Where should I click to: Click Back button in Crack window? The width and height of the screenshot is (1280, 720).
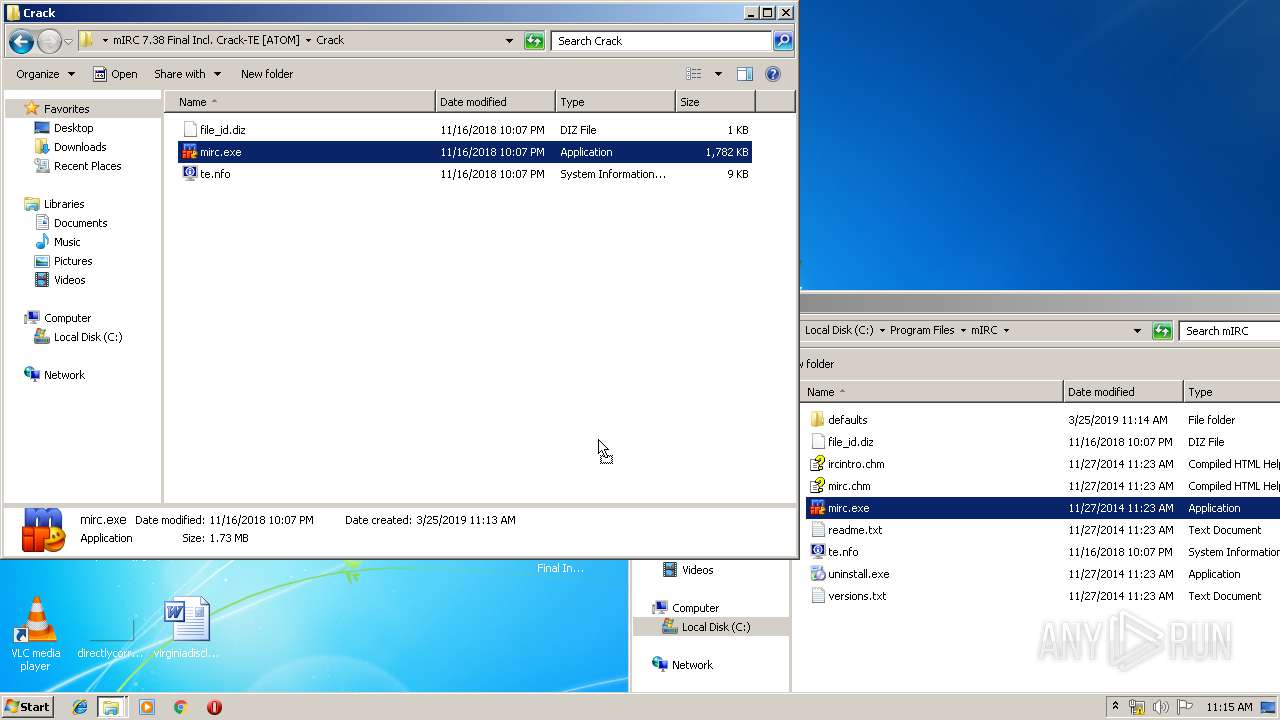point(21,41)
